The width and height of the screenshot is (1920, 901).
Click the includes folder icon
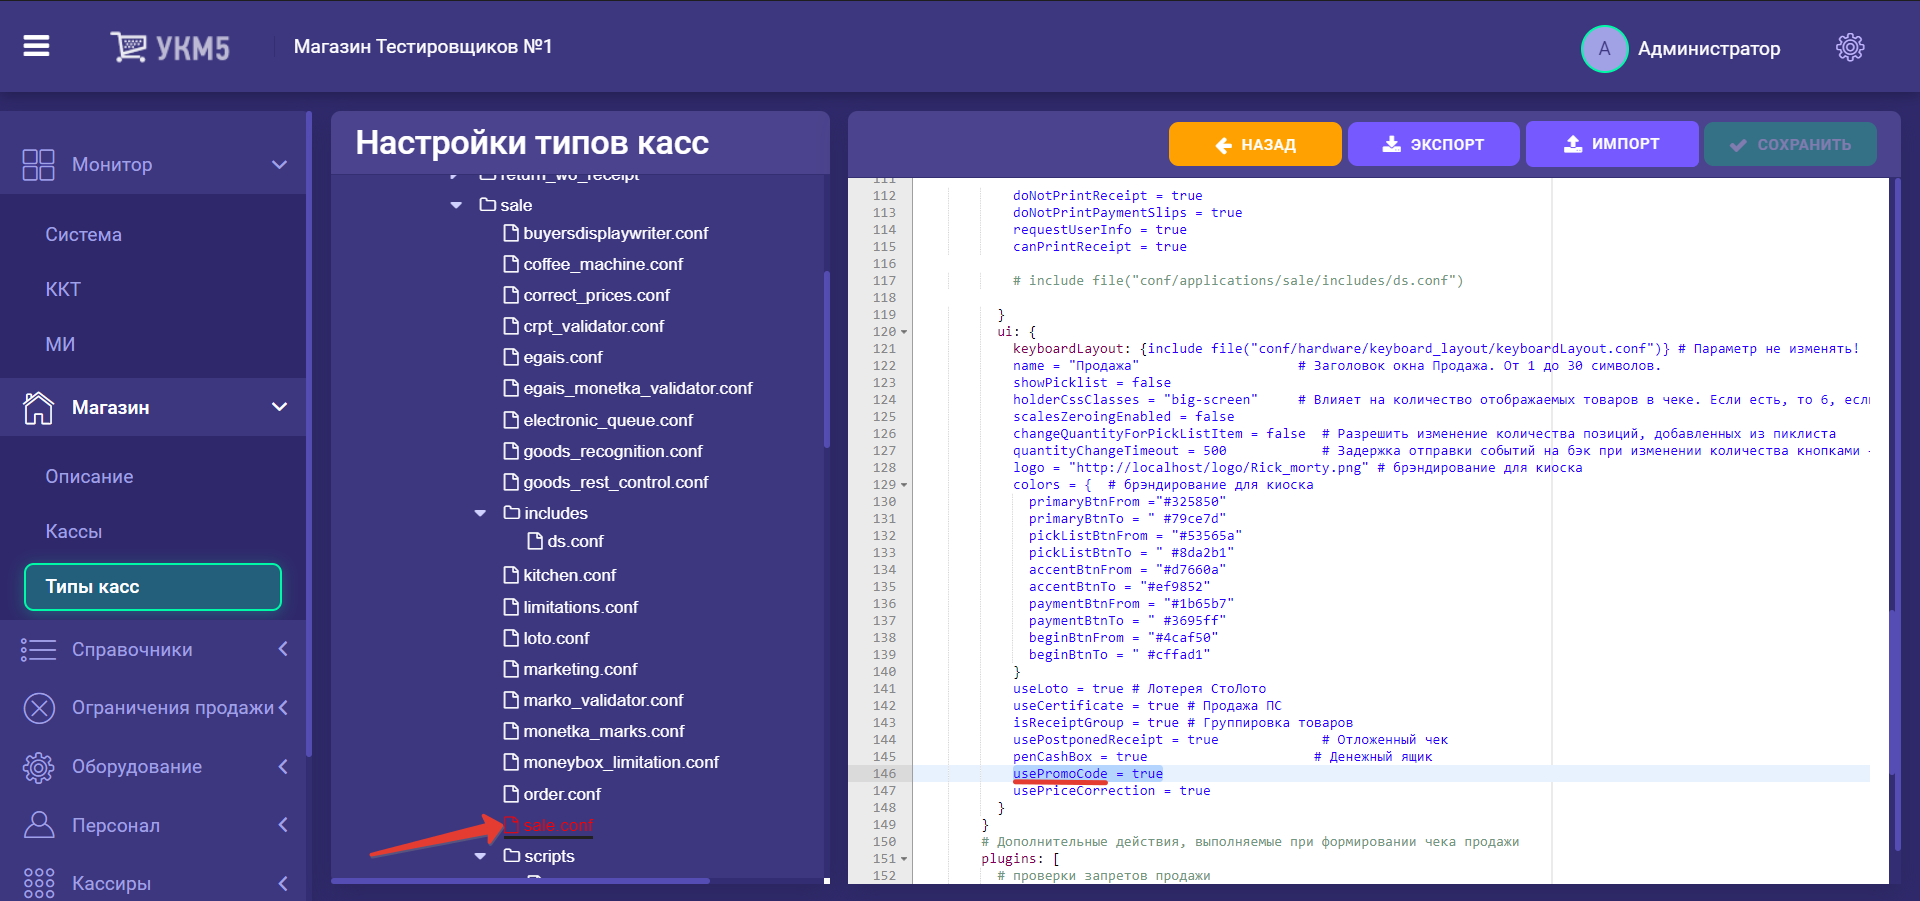coord(511,512)
